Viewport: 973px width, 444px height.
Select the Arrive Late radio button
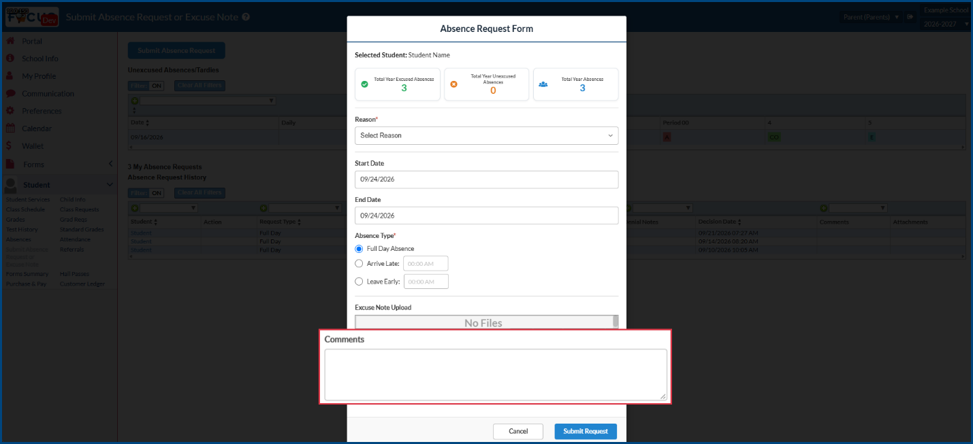pos(359,264)
